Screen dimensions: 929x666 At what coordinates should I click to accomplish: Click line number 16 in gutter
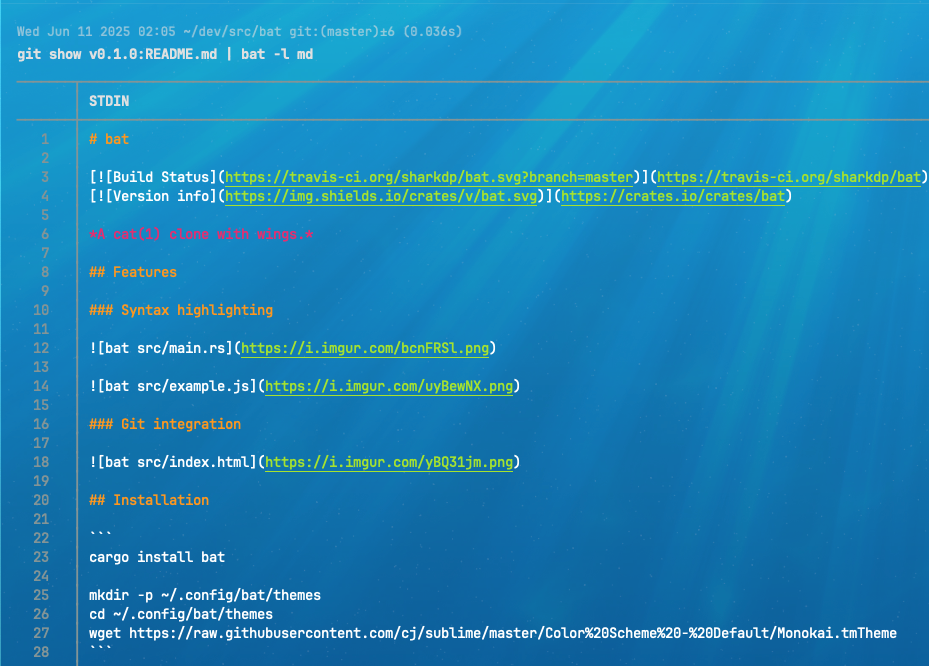pyautogui.click(x=41, y=424)
